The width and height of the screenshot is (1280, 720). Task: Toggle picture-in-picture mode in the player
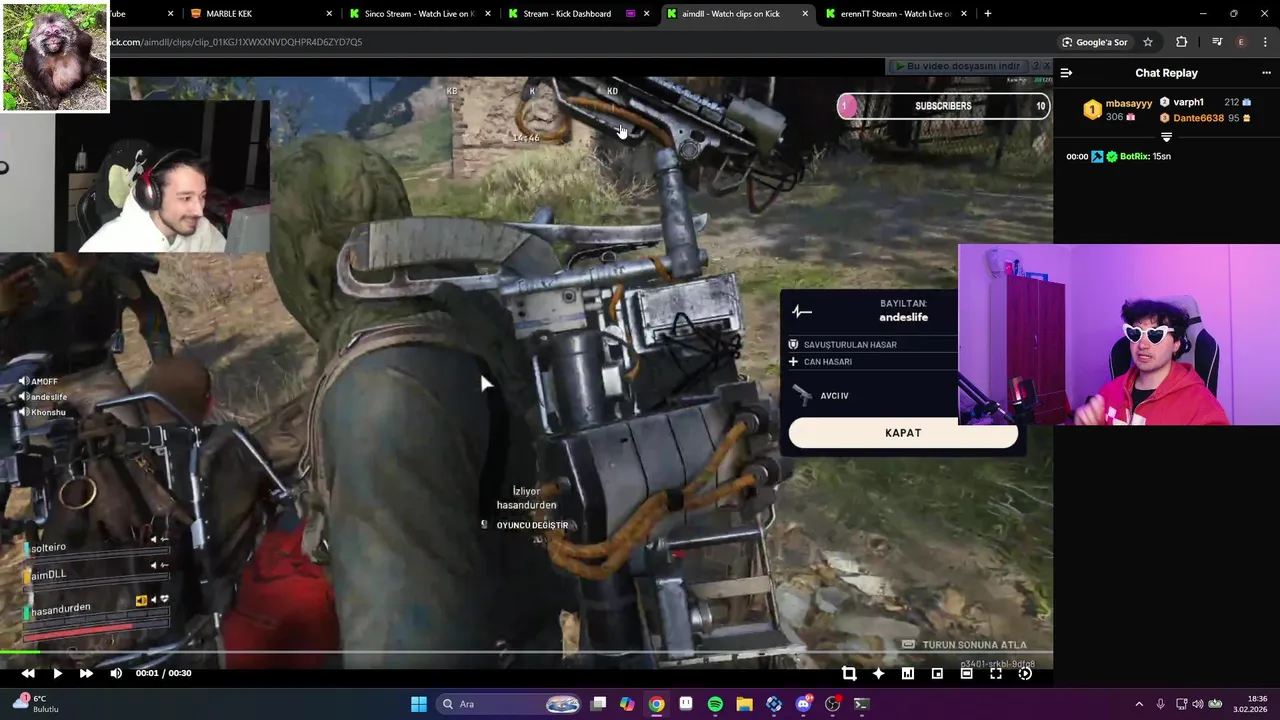pos(937,674)
